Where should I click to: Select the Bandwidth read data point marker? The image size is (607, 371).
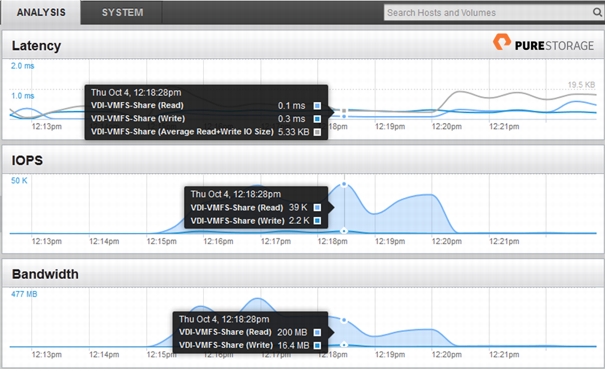pyautogui.click(x=344, y=320)
